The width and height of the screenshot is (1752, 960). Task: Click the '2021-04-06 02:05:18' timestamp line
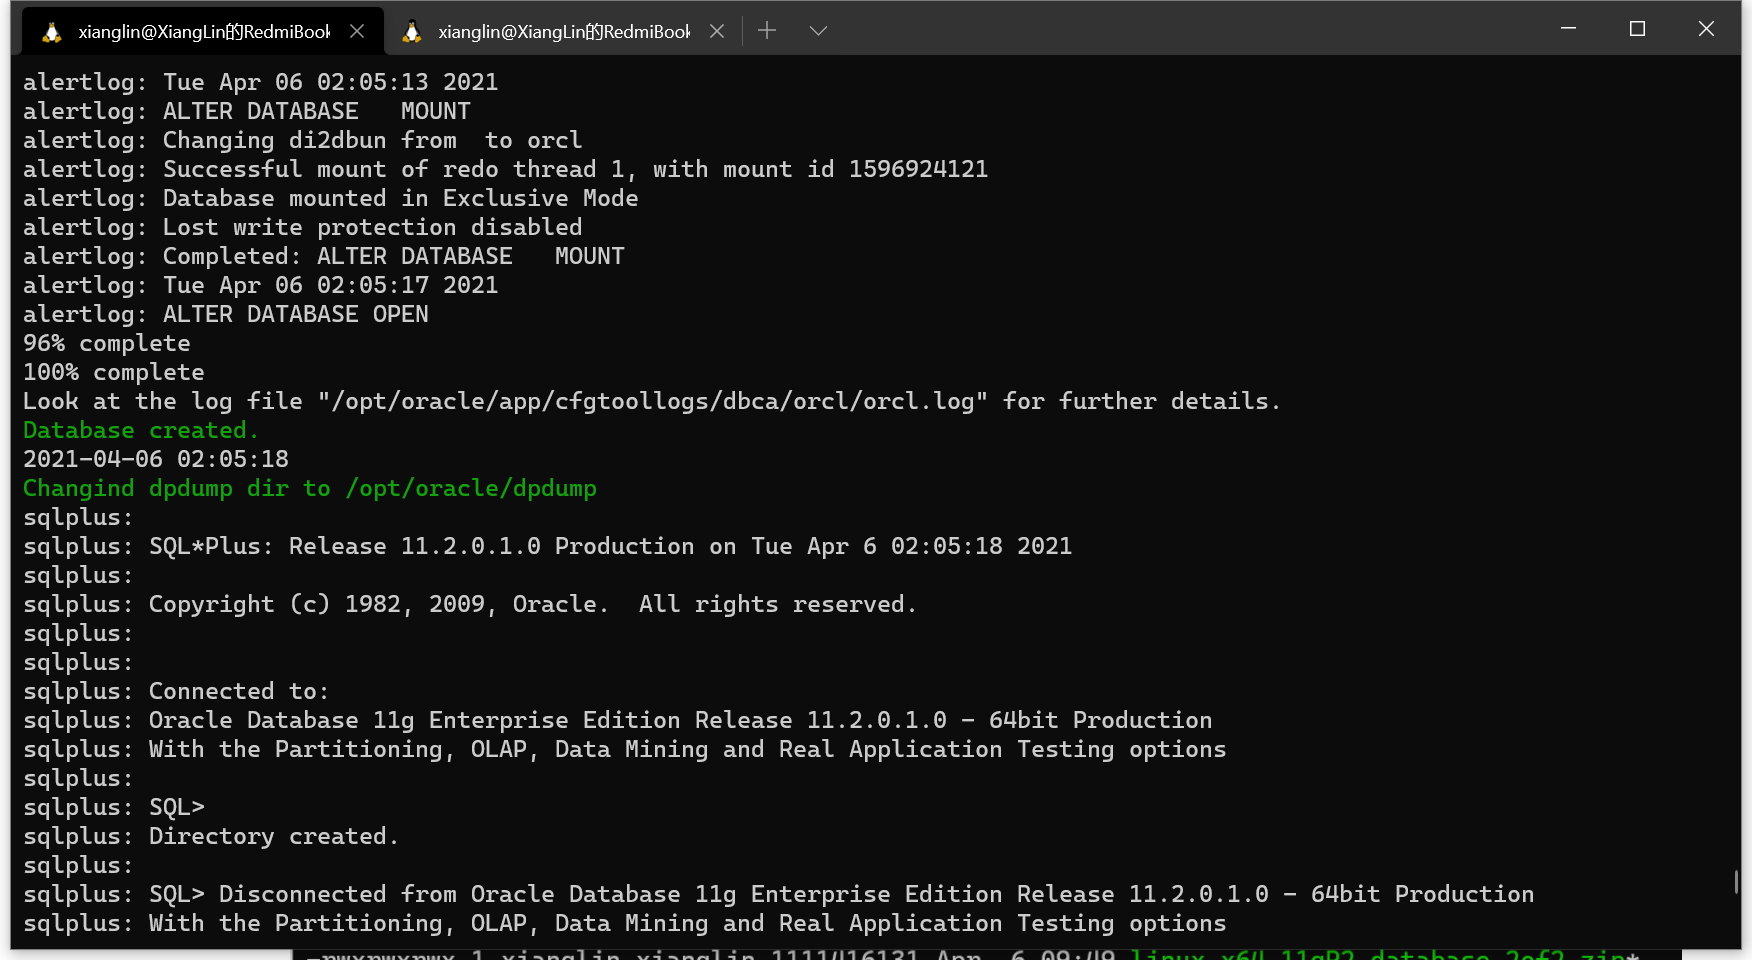click(x=156, y=459)
